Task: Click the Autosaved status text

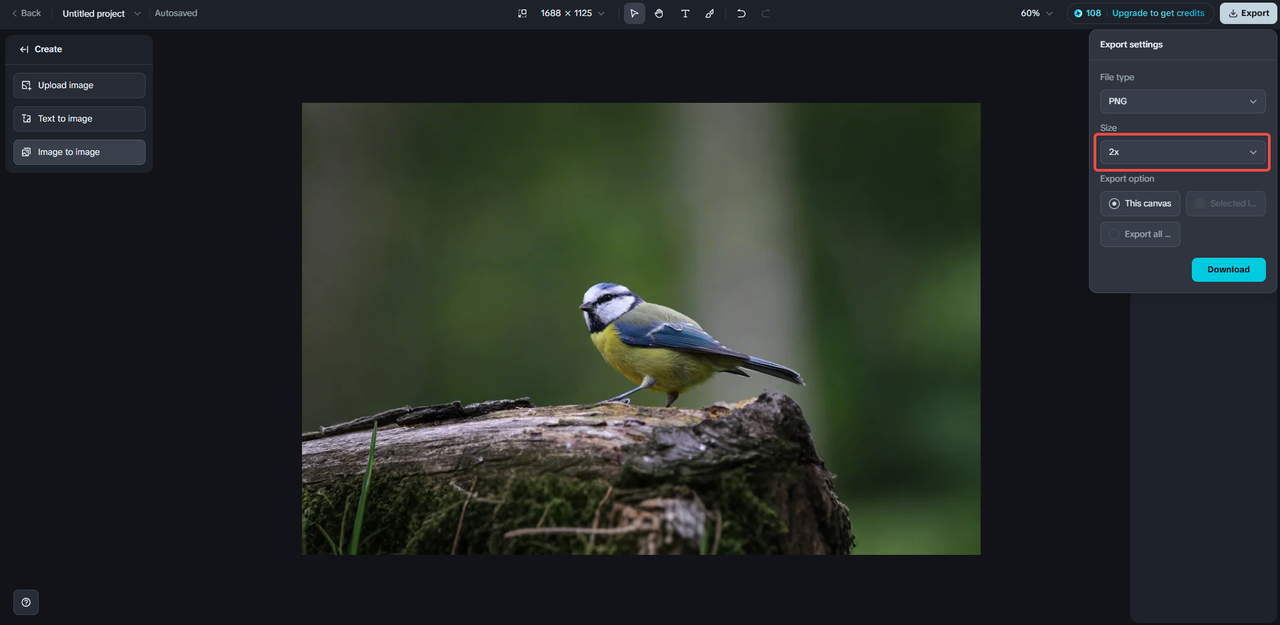Action: click(x=176, y=13)
